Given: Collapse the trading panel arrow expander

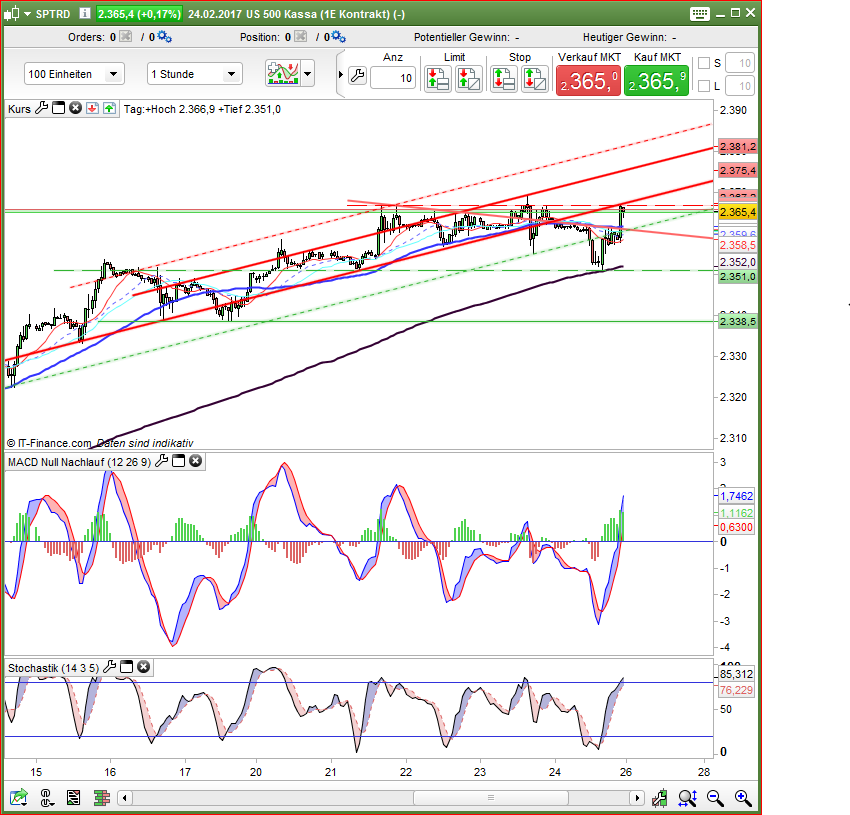Looking at the screenshot, I should [x=340, y=74].
